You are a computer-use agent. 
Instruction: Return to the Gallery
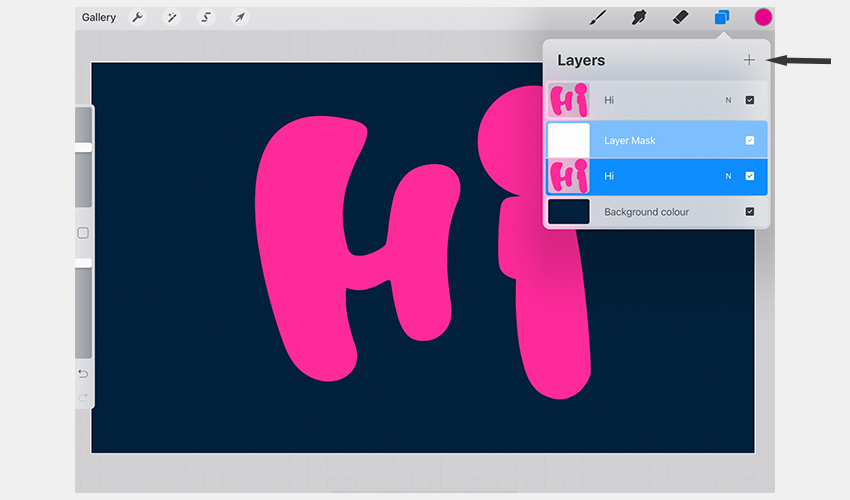pyautogui.click(x=99, y=17)
